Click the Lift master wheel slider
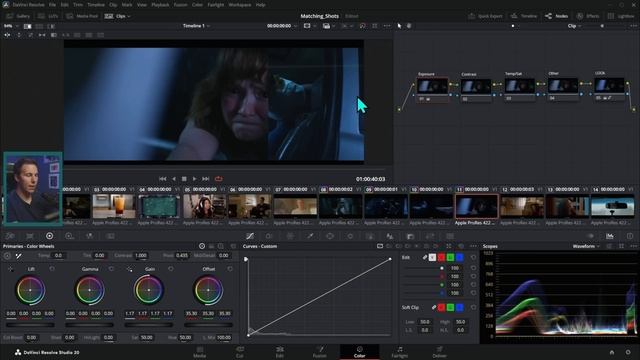This screenshot has height=360, width=640. (x=30, y=325)
